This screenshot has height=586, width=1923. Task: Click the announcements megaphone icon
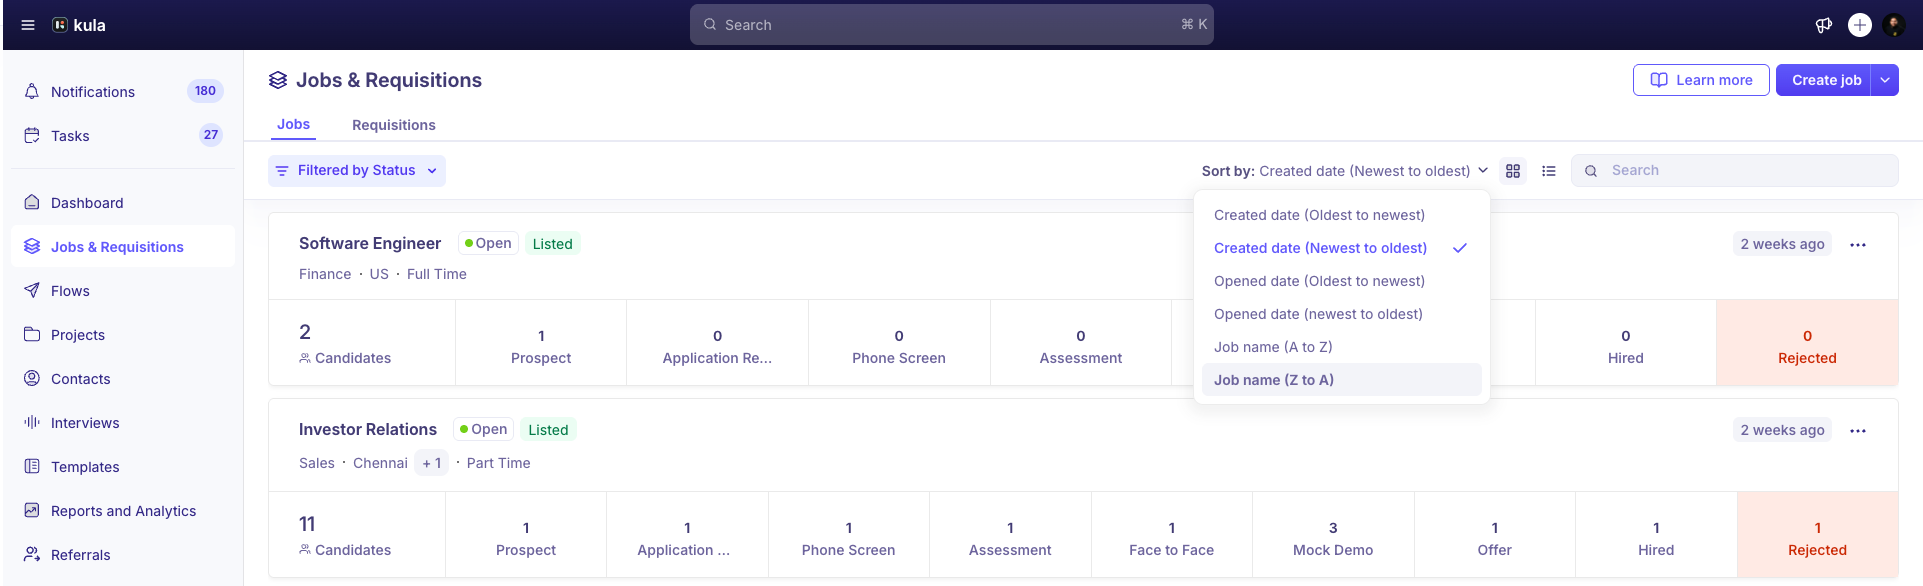[1823, 25]
